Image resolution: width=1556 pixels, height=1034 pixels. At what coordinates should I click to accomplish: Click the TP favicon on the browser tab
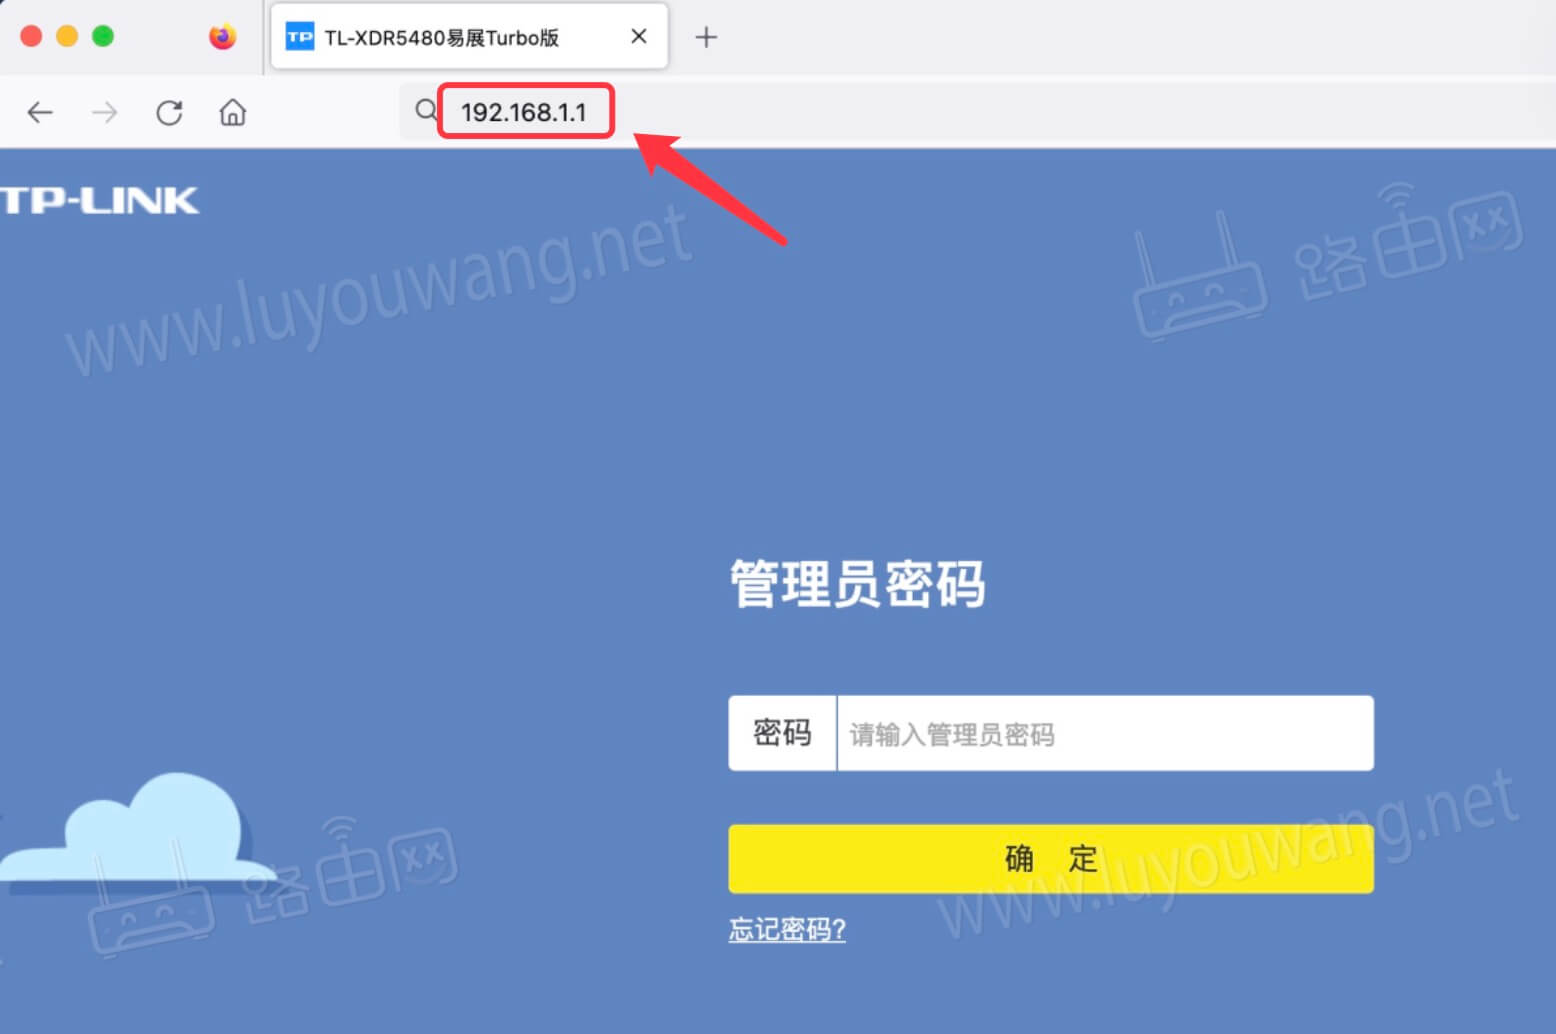click(298, 36)
